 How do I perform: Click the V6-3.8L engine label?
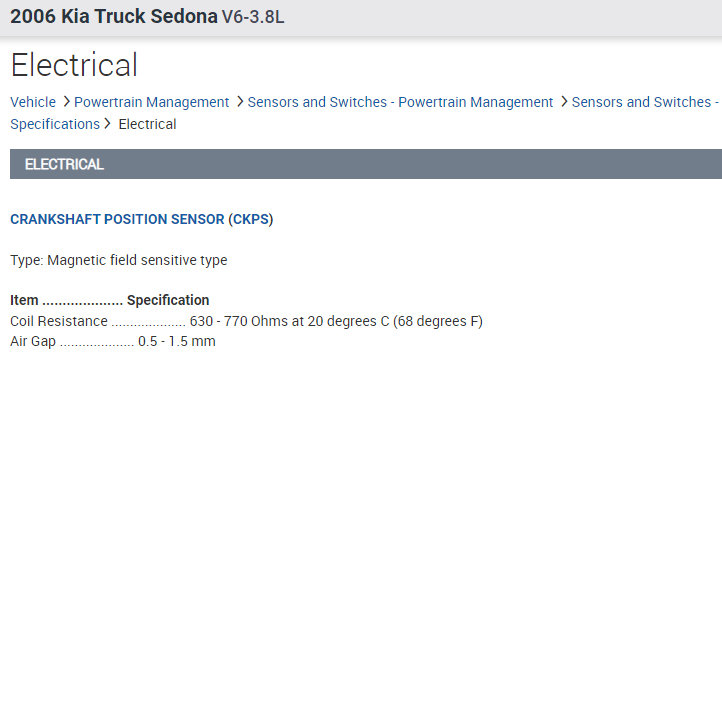(x=253, y=17)
